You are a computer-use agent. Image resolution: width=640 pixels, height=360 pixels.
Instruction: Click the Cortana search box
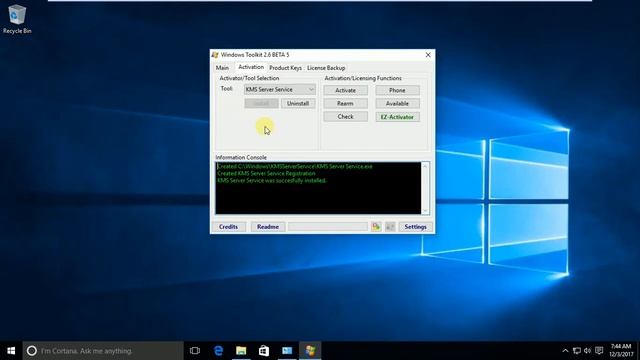tap(103, 351)
